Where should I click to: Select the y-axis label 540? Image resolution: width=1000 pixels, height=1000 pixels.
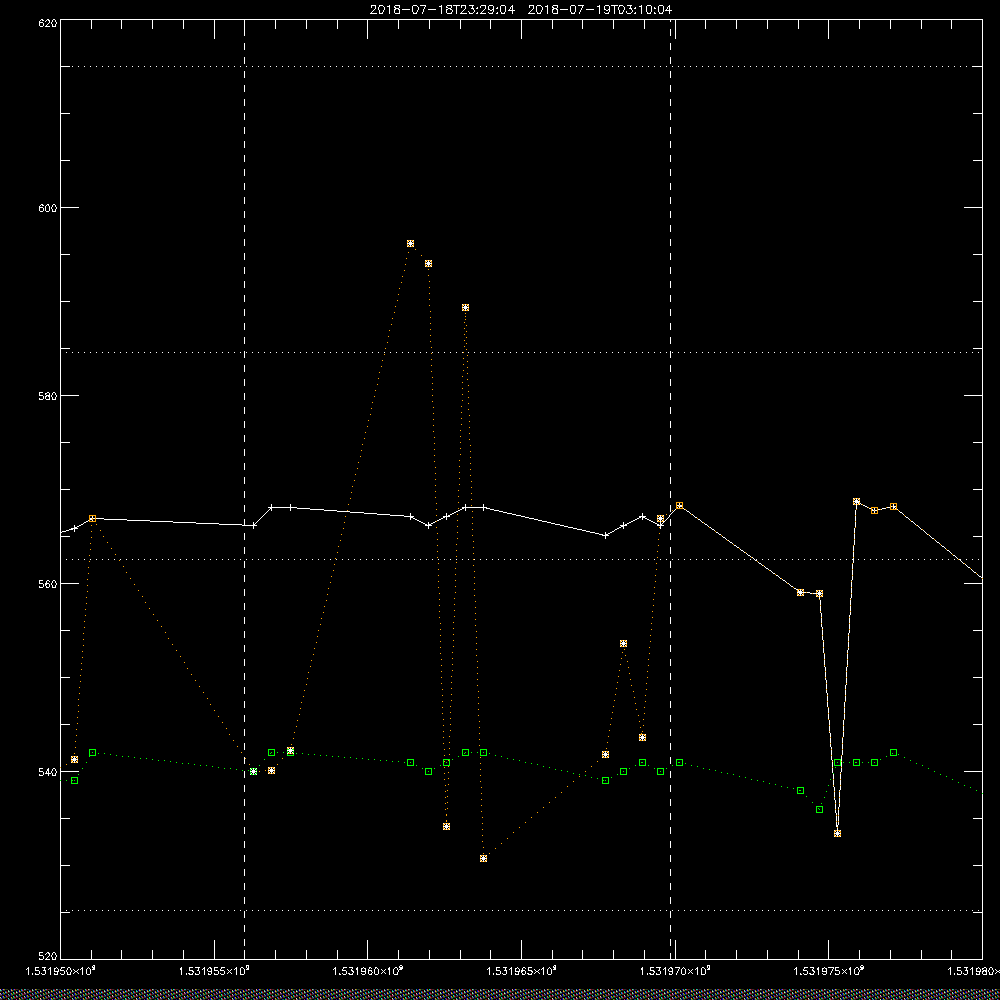point(47,772)
